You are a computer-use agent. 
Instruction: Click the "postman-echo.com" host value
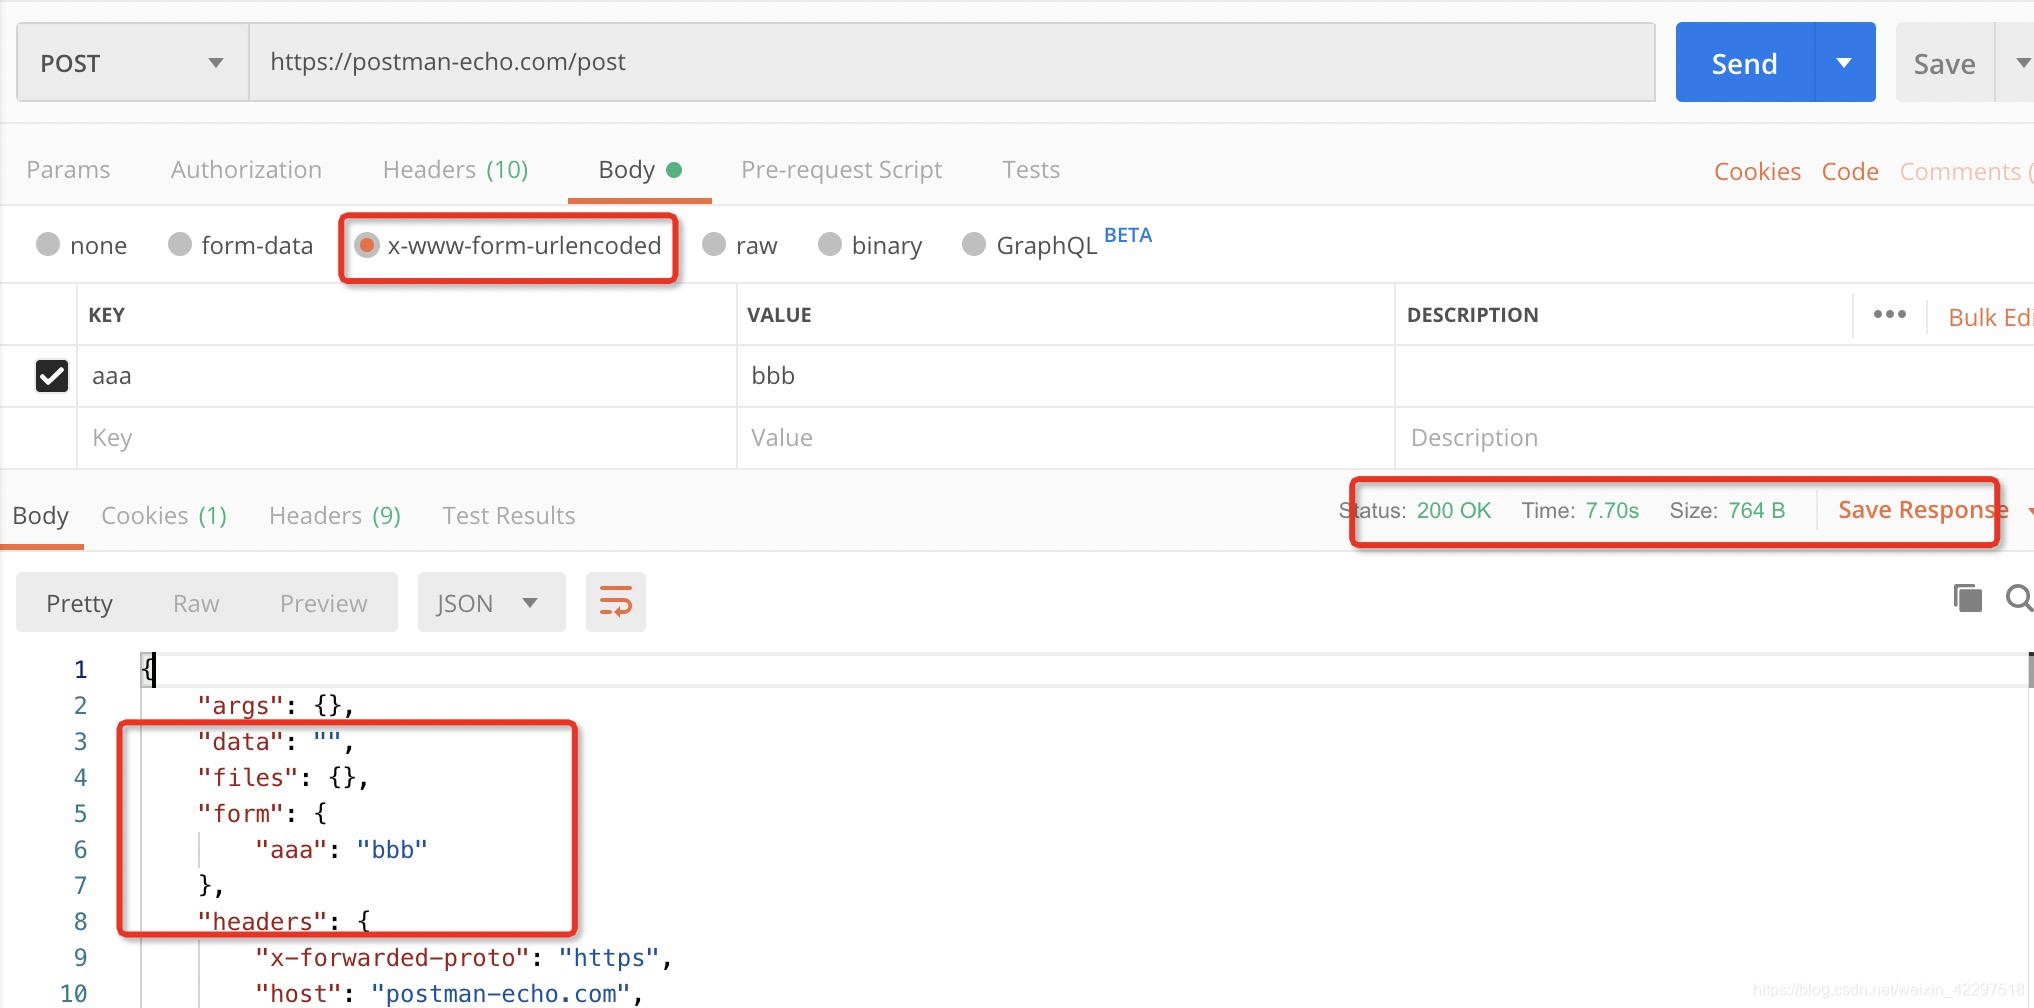tap(501, 993)
